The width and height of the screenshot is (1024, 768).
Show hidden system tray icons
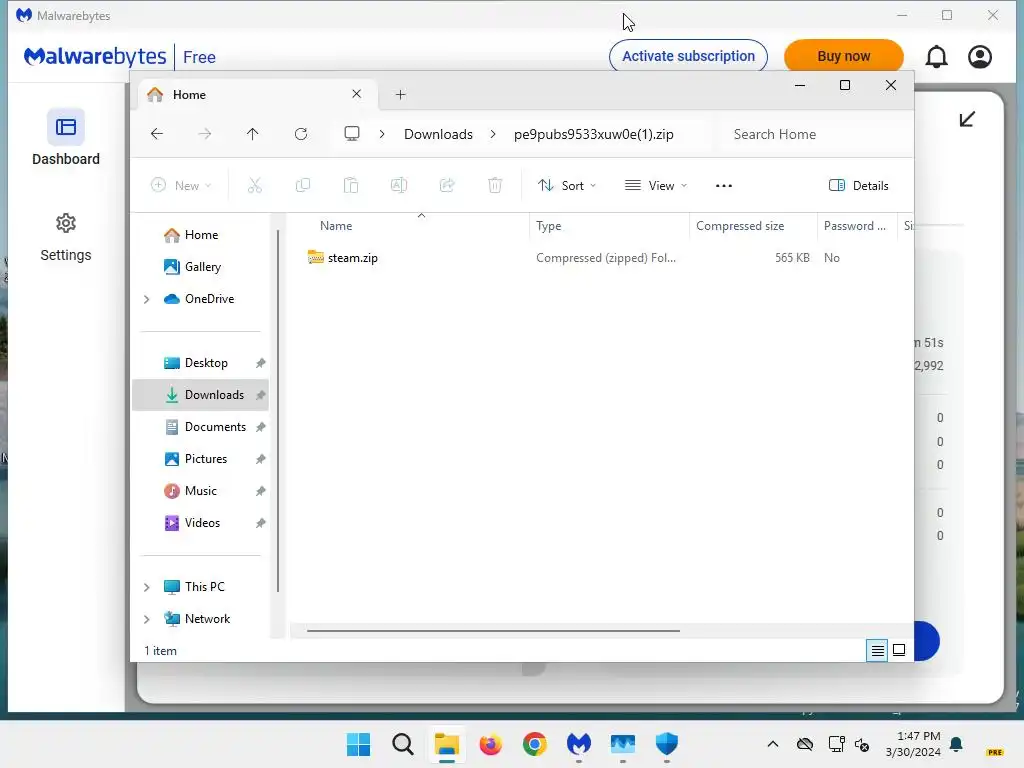[x=773, y=744]
